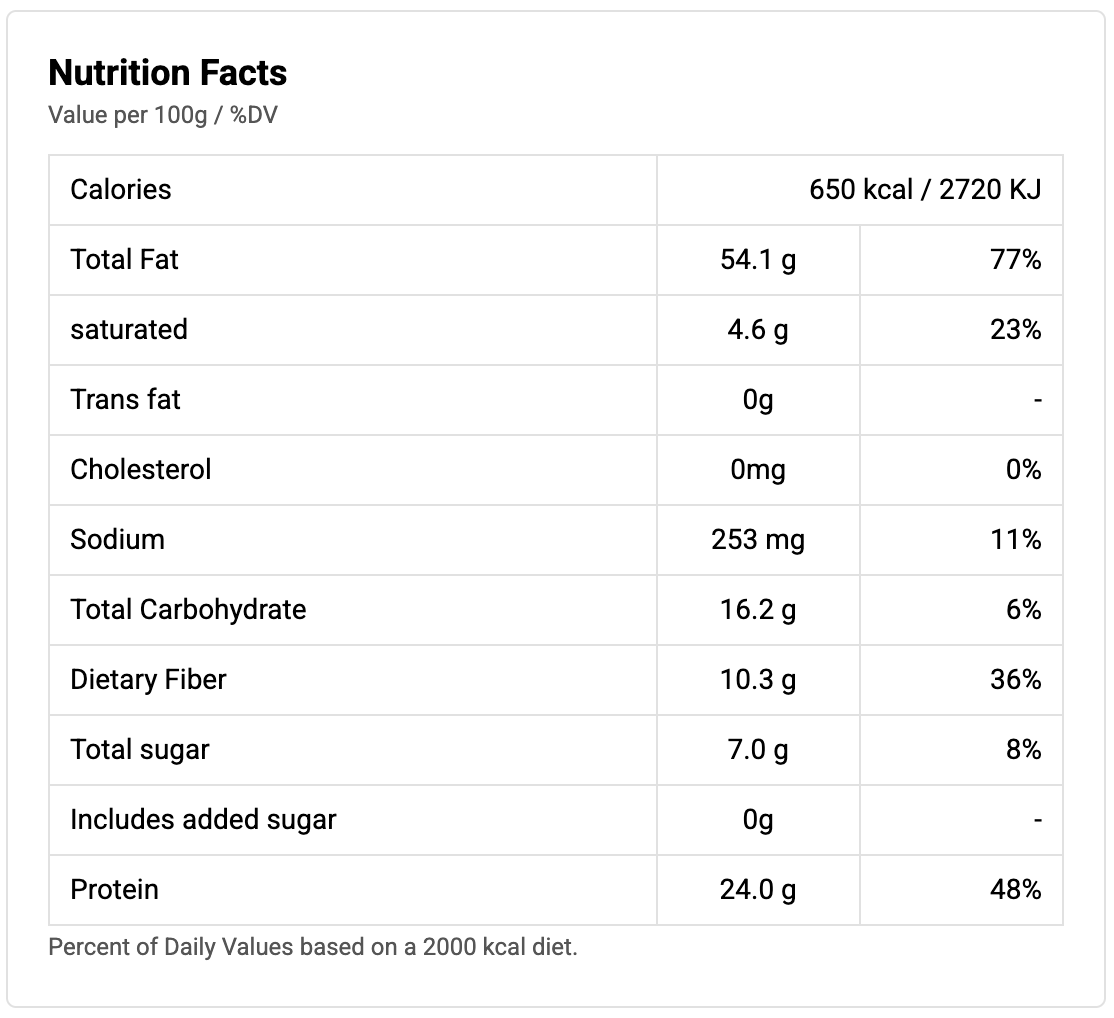The height and width of the screenshot is (1018, 1114).
Task: Click the 77% daily value cell
Action: coord(1017,260)
